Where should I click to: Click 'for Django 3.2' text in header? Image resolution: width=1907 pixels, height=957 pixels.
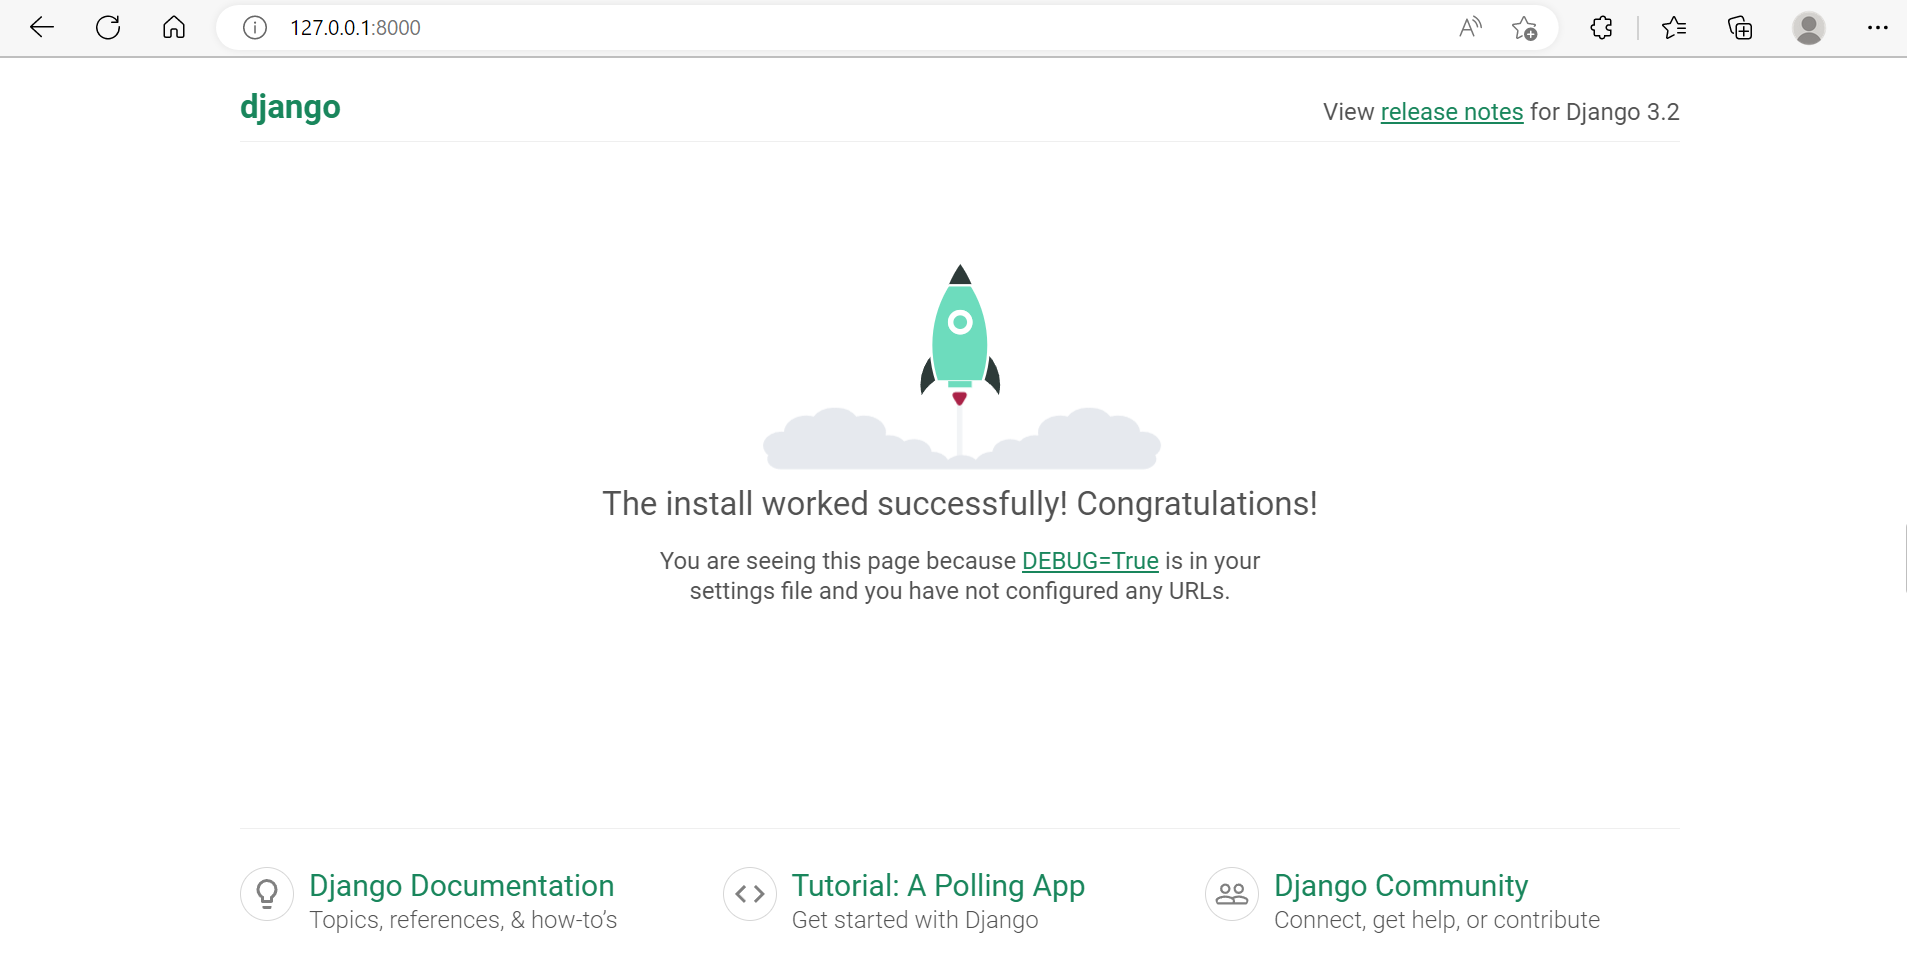(1605, 112)
